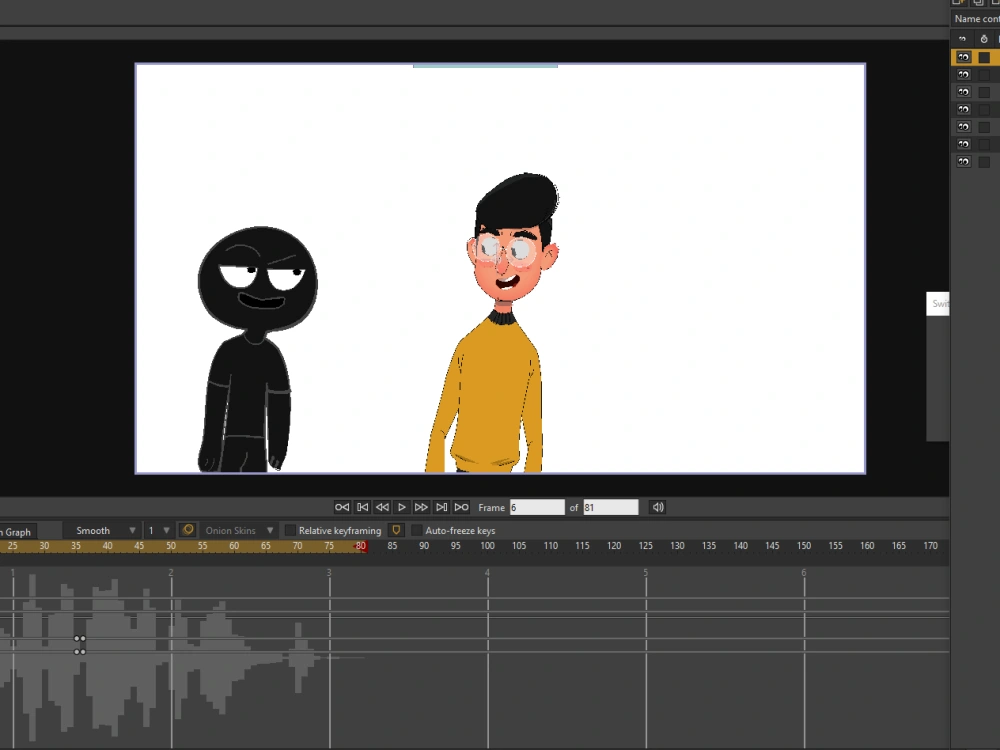Toggle the onion skin icon button

188,530
